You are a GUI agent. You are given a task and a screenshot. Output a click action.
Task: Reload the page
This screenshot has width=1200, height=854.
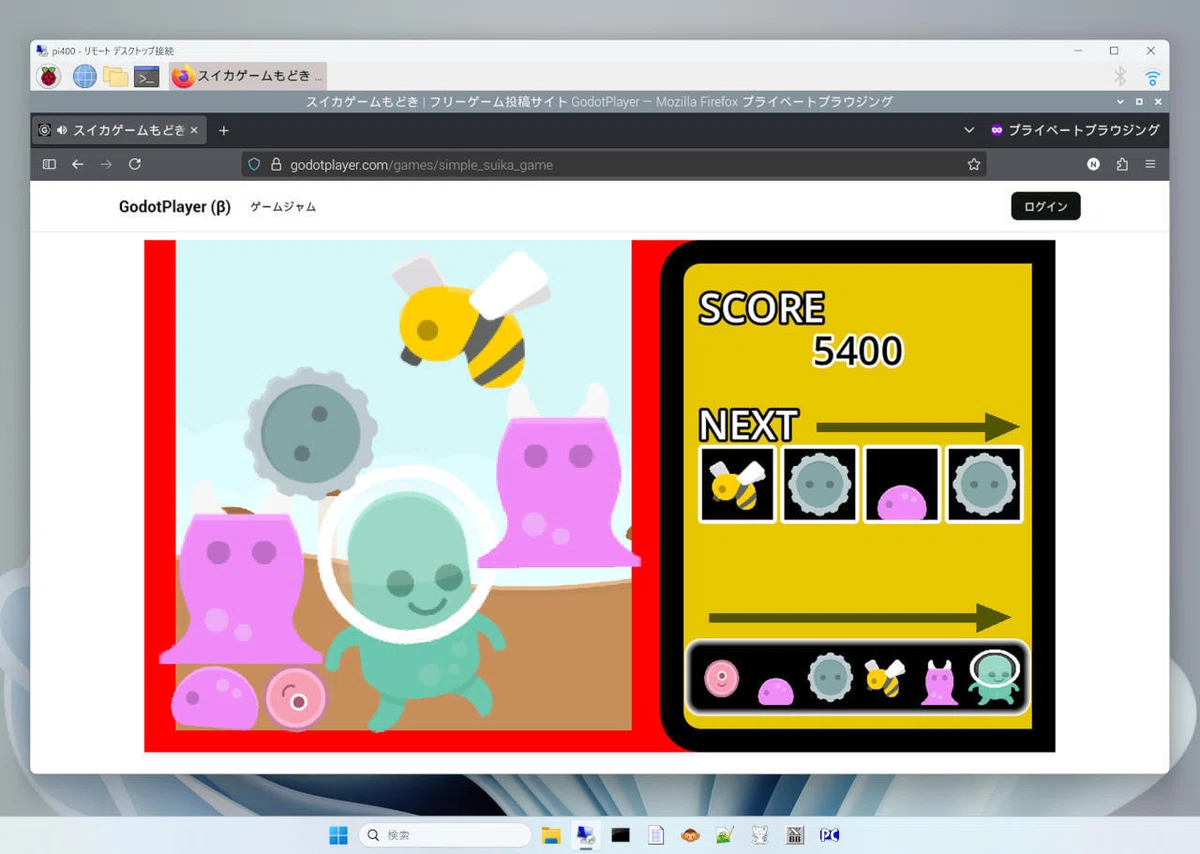(135, 164)
